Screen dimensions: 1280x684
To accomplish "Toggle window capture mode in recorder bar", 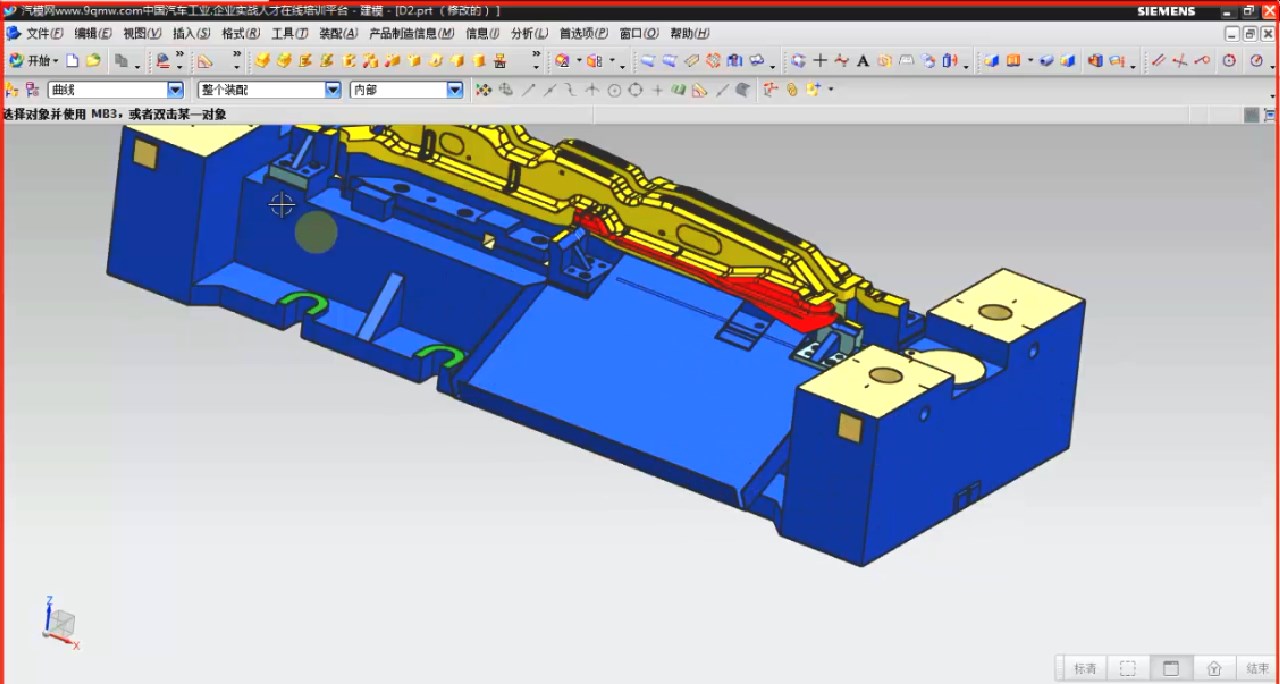I will pos(1170,668).
